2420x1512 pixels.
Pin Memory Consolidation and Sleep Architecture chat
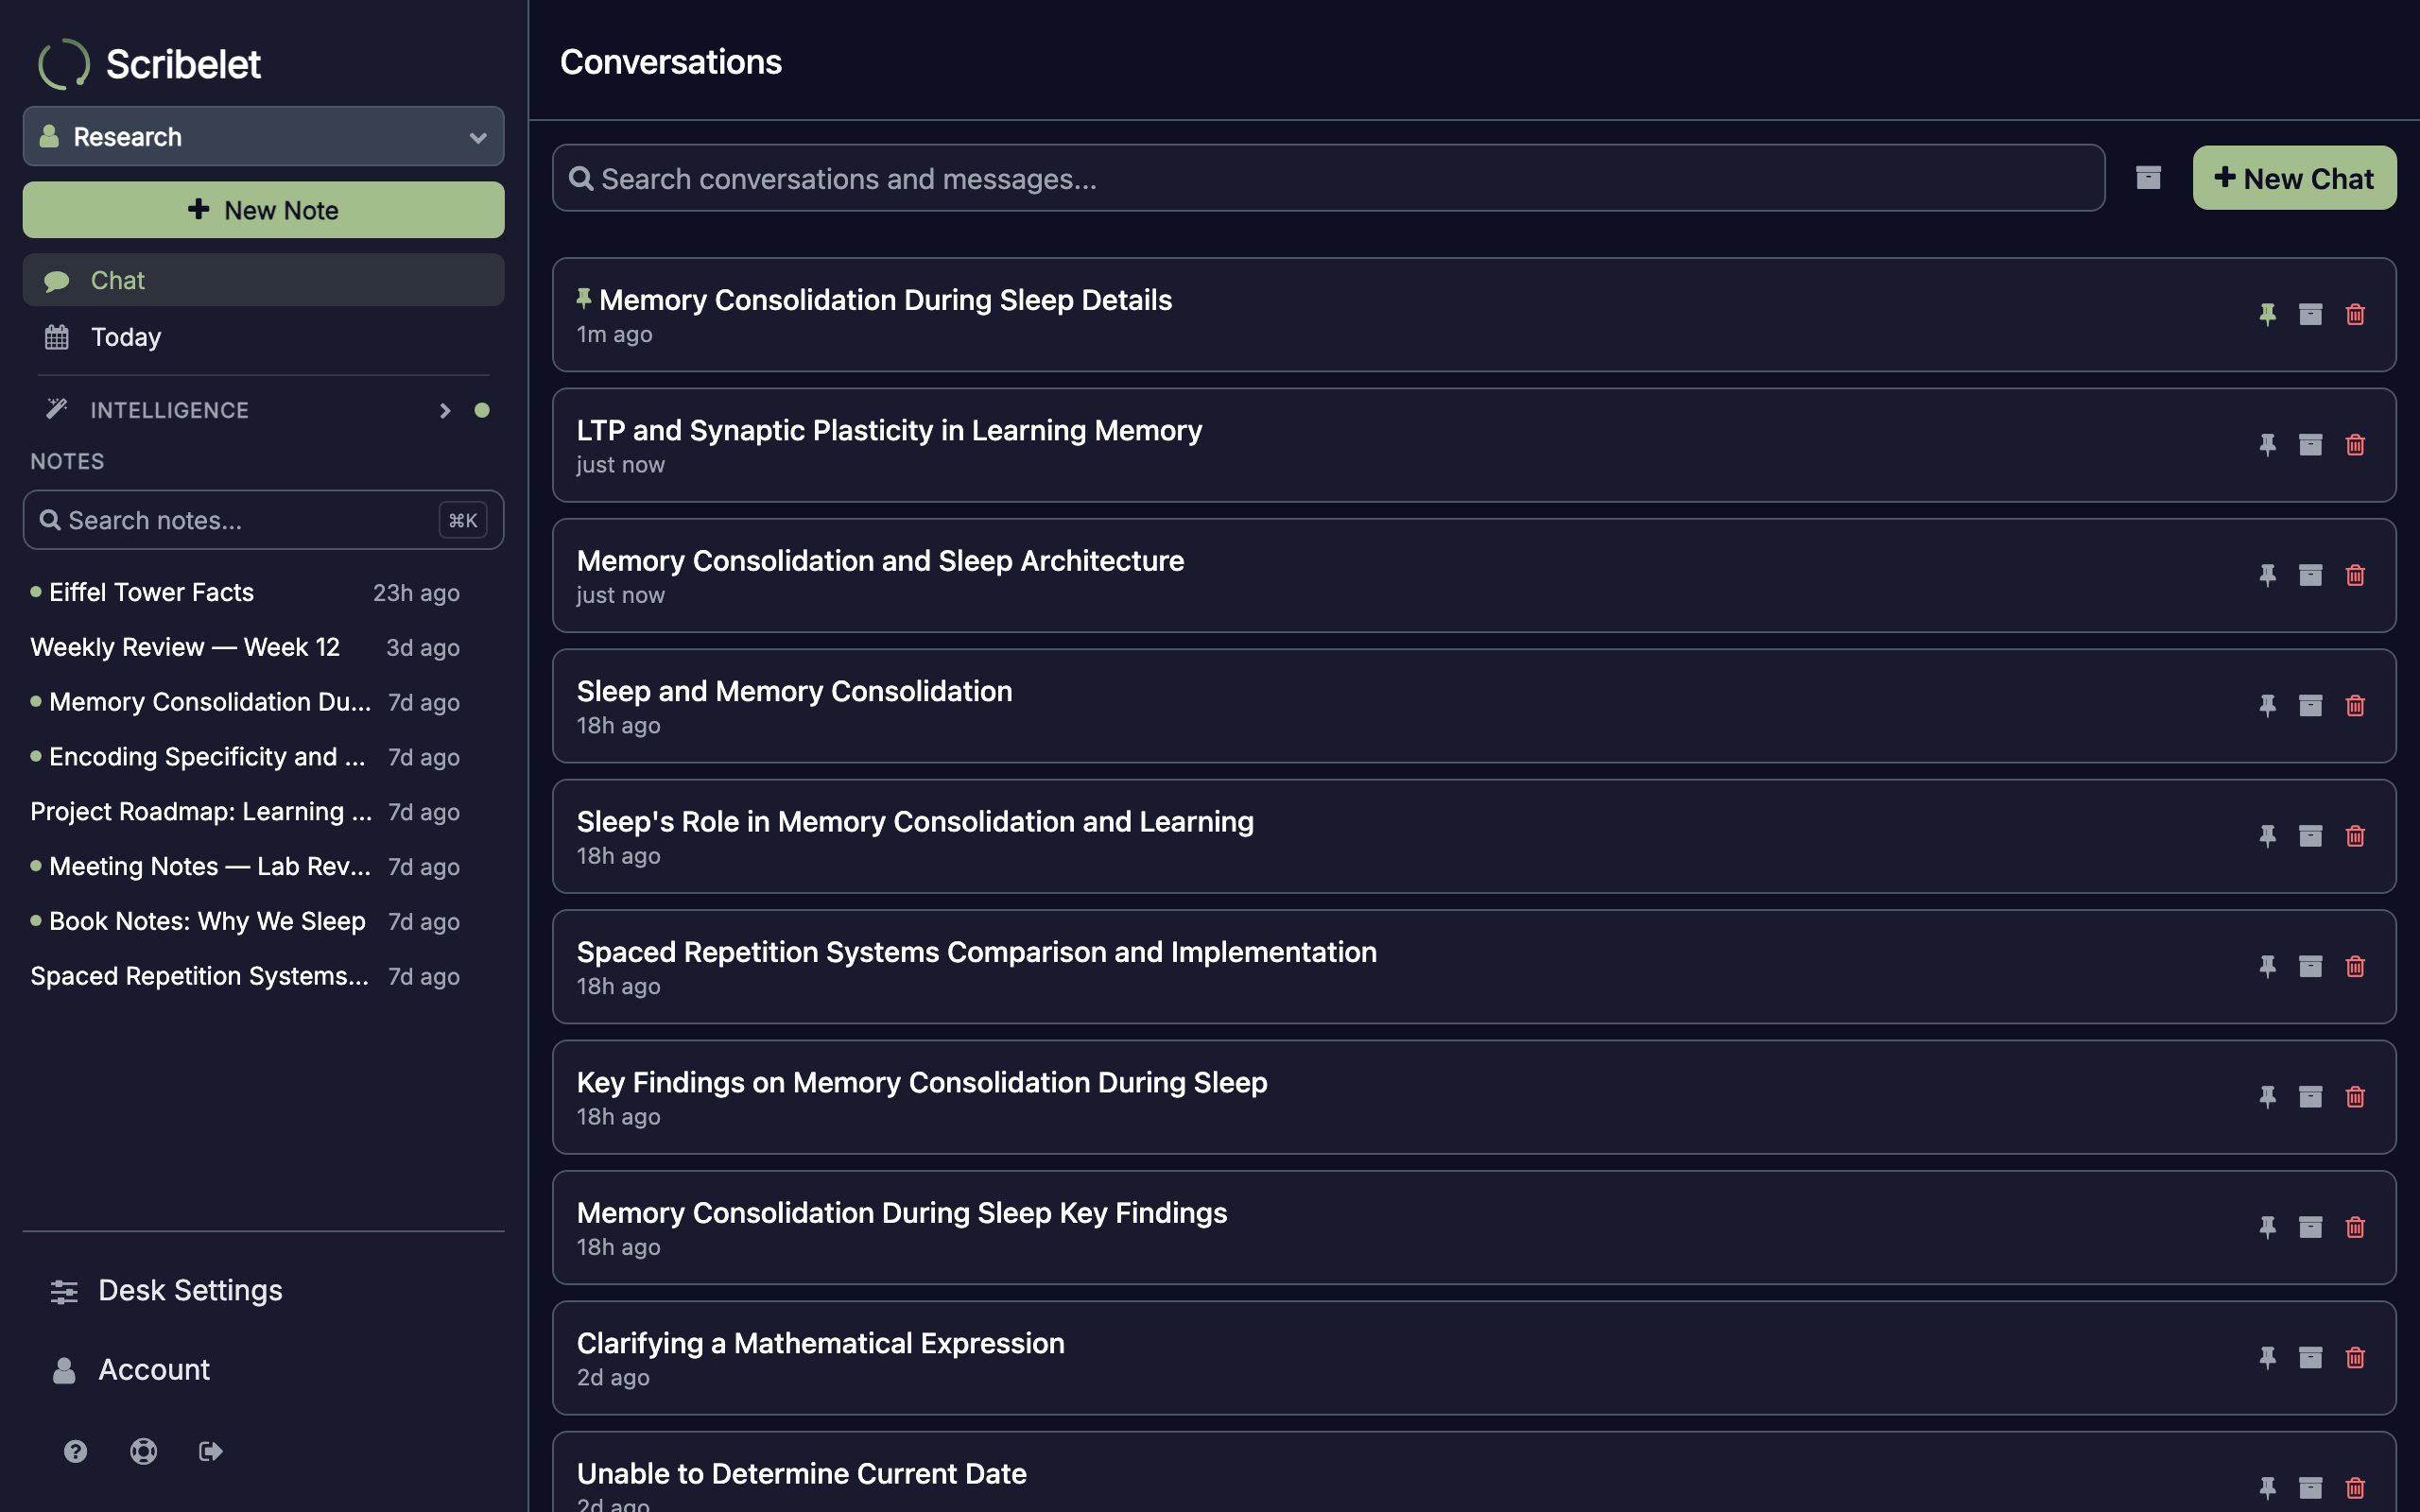point(2267,575)
